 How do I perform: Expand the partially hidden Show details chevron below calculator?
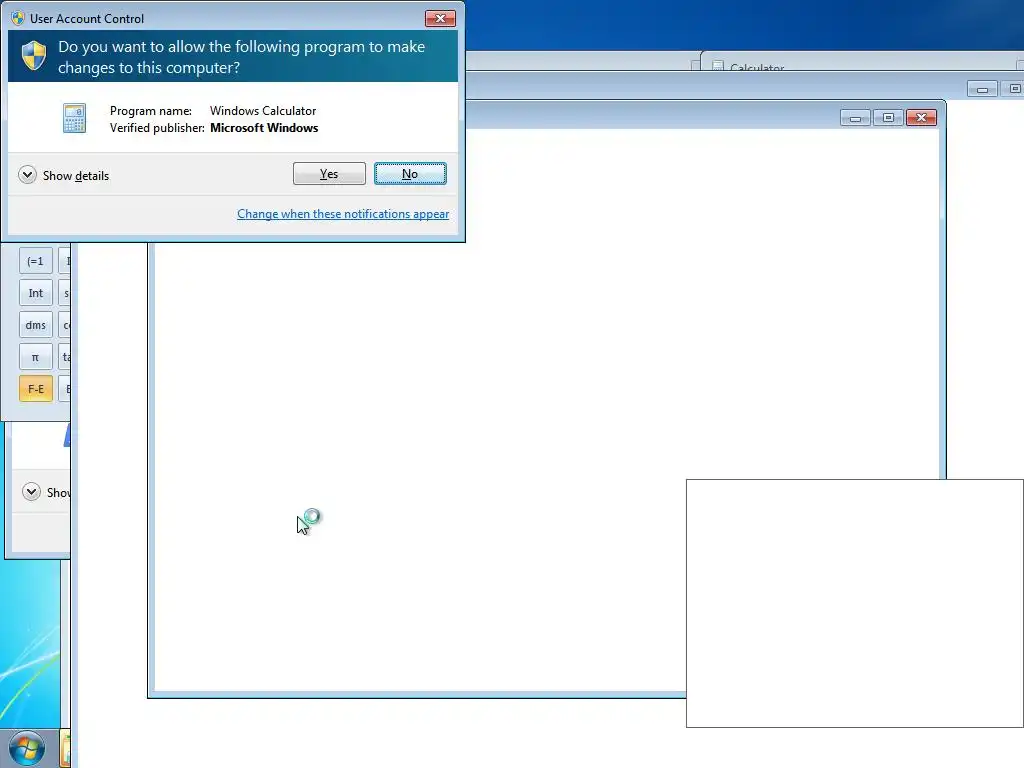click(31, 492)
